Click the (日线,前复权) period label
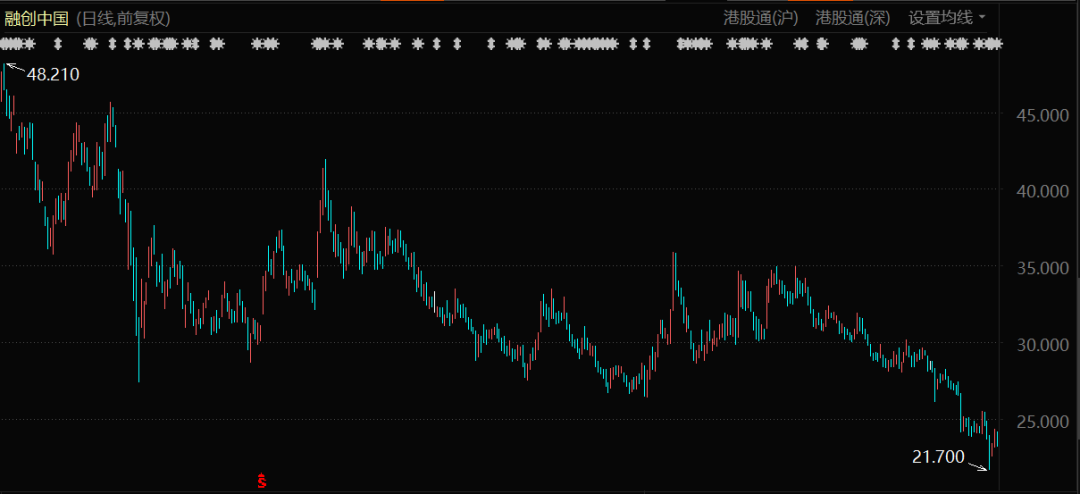 [122, 19]
